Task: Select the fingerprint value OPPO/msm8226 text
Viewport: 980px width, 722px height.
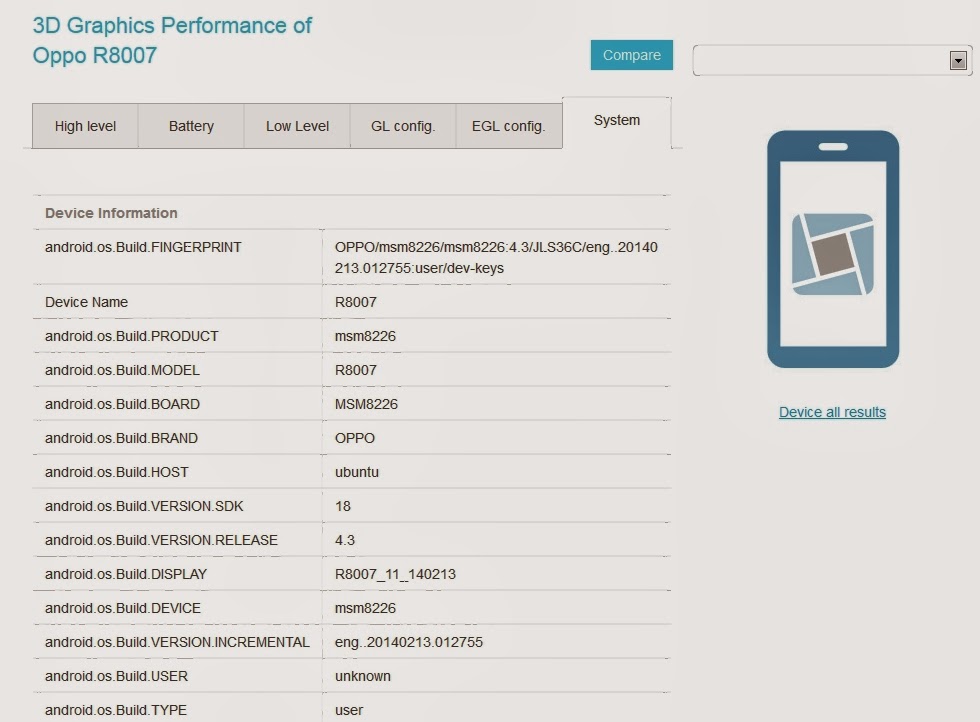Action: click(x=496, y=258)
